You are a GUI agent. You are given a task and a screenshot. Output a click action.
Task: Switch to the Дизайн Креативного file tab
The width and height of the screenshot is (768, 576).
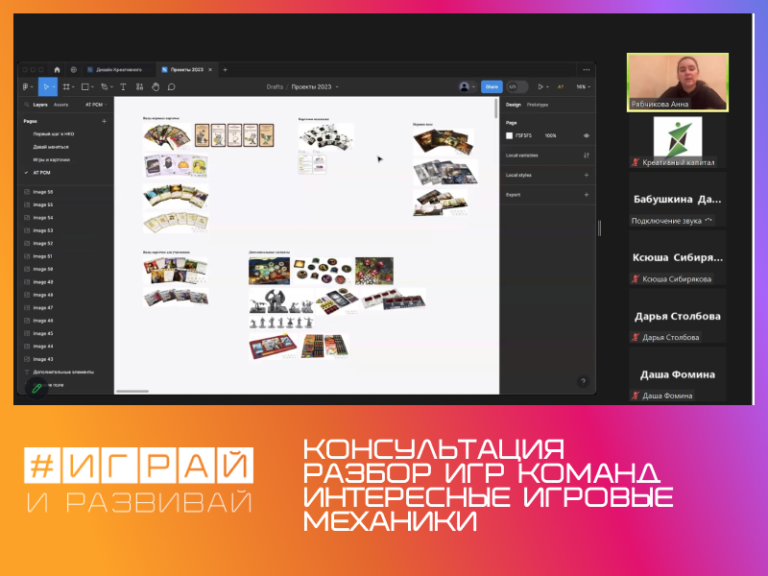click(x=119, y=70)
